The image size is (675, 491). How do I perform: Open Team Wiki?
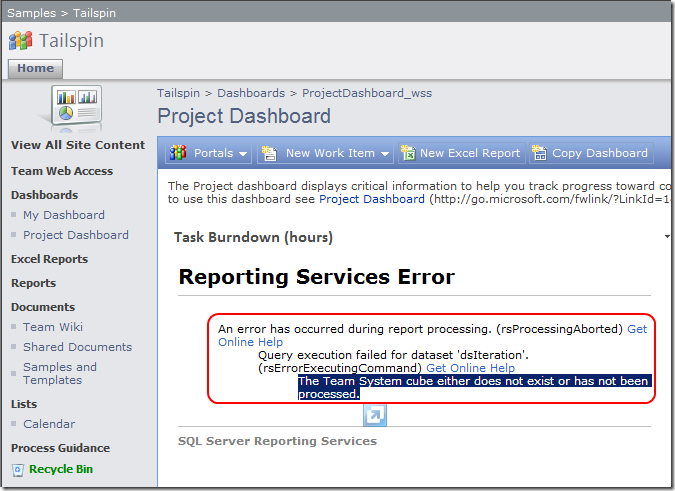53,327
